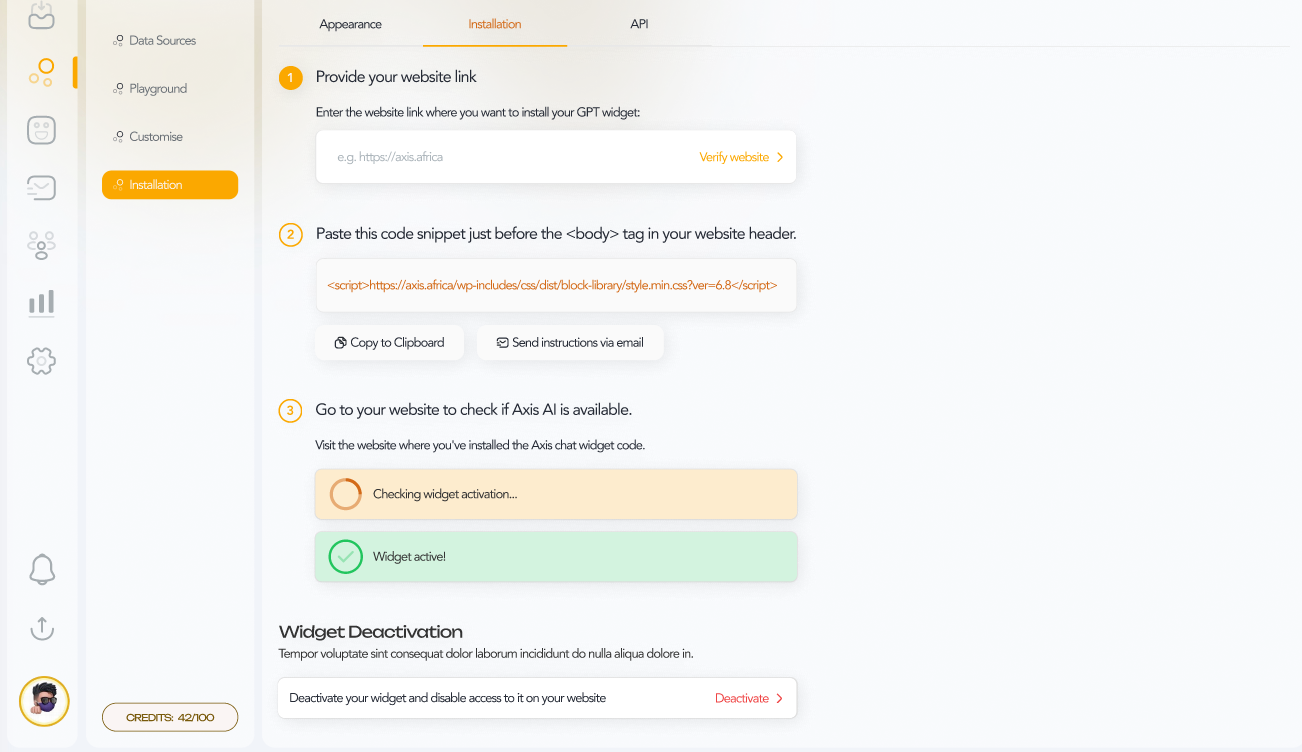Screen dimensions: 1302x752
Task: Click the upload arrow icon
Action: click(41, 628)
